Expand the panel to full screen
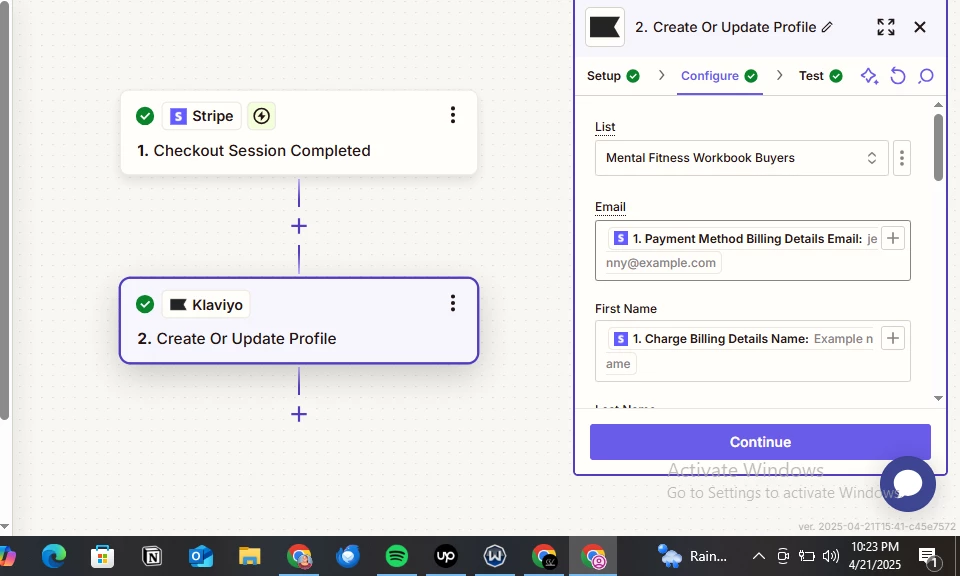The height and width of the screenshot is (576, 960). coord(886,27)
